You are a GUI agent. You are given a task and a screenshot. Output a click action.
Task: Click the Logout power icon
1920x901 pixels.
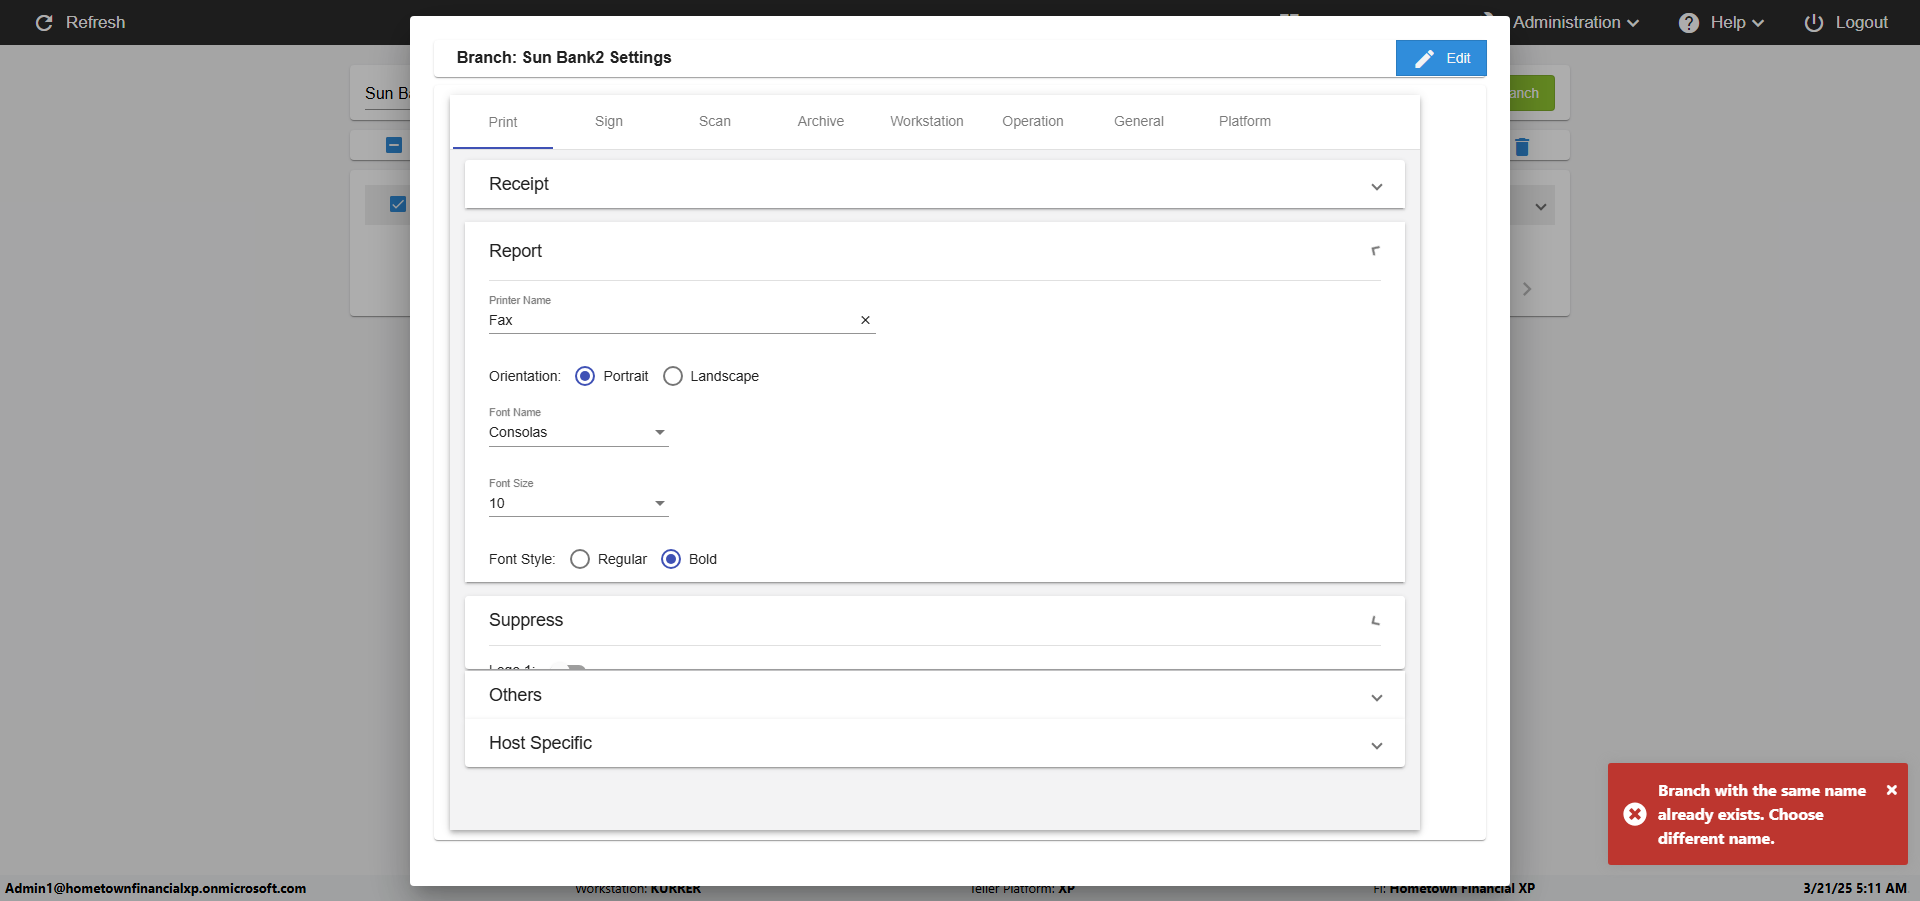tap(1813, 23)
